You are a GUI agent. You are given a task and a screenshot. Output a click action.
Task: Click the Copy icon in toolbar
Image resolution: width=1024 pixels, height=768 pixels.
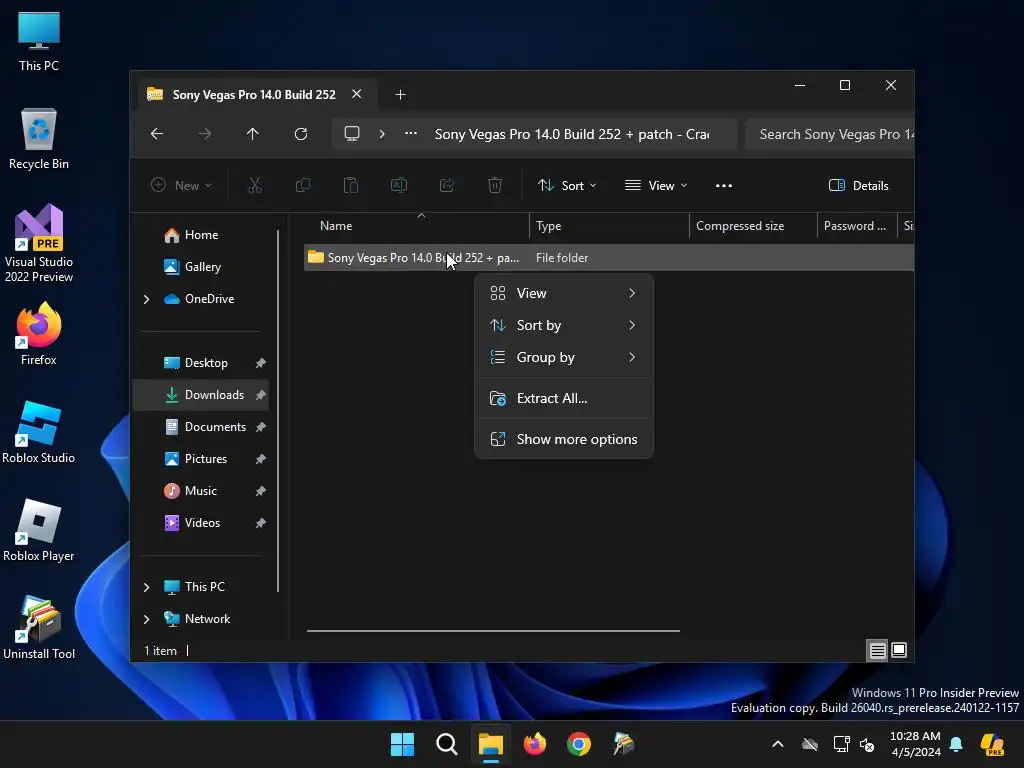click(302, 185)
